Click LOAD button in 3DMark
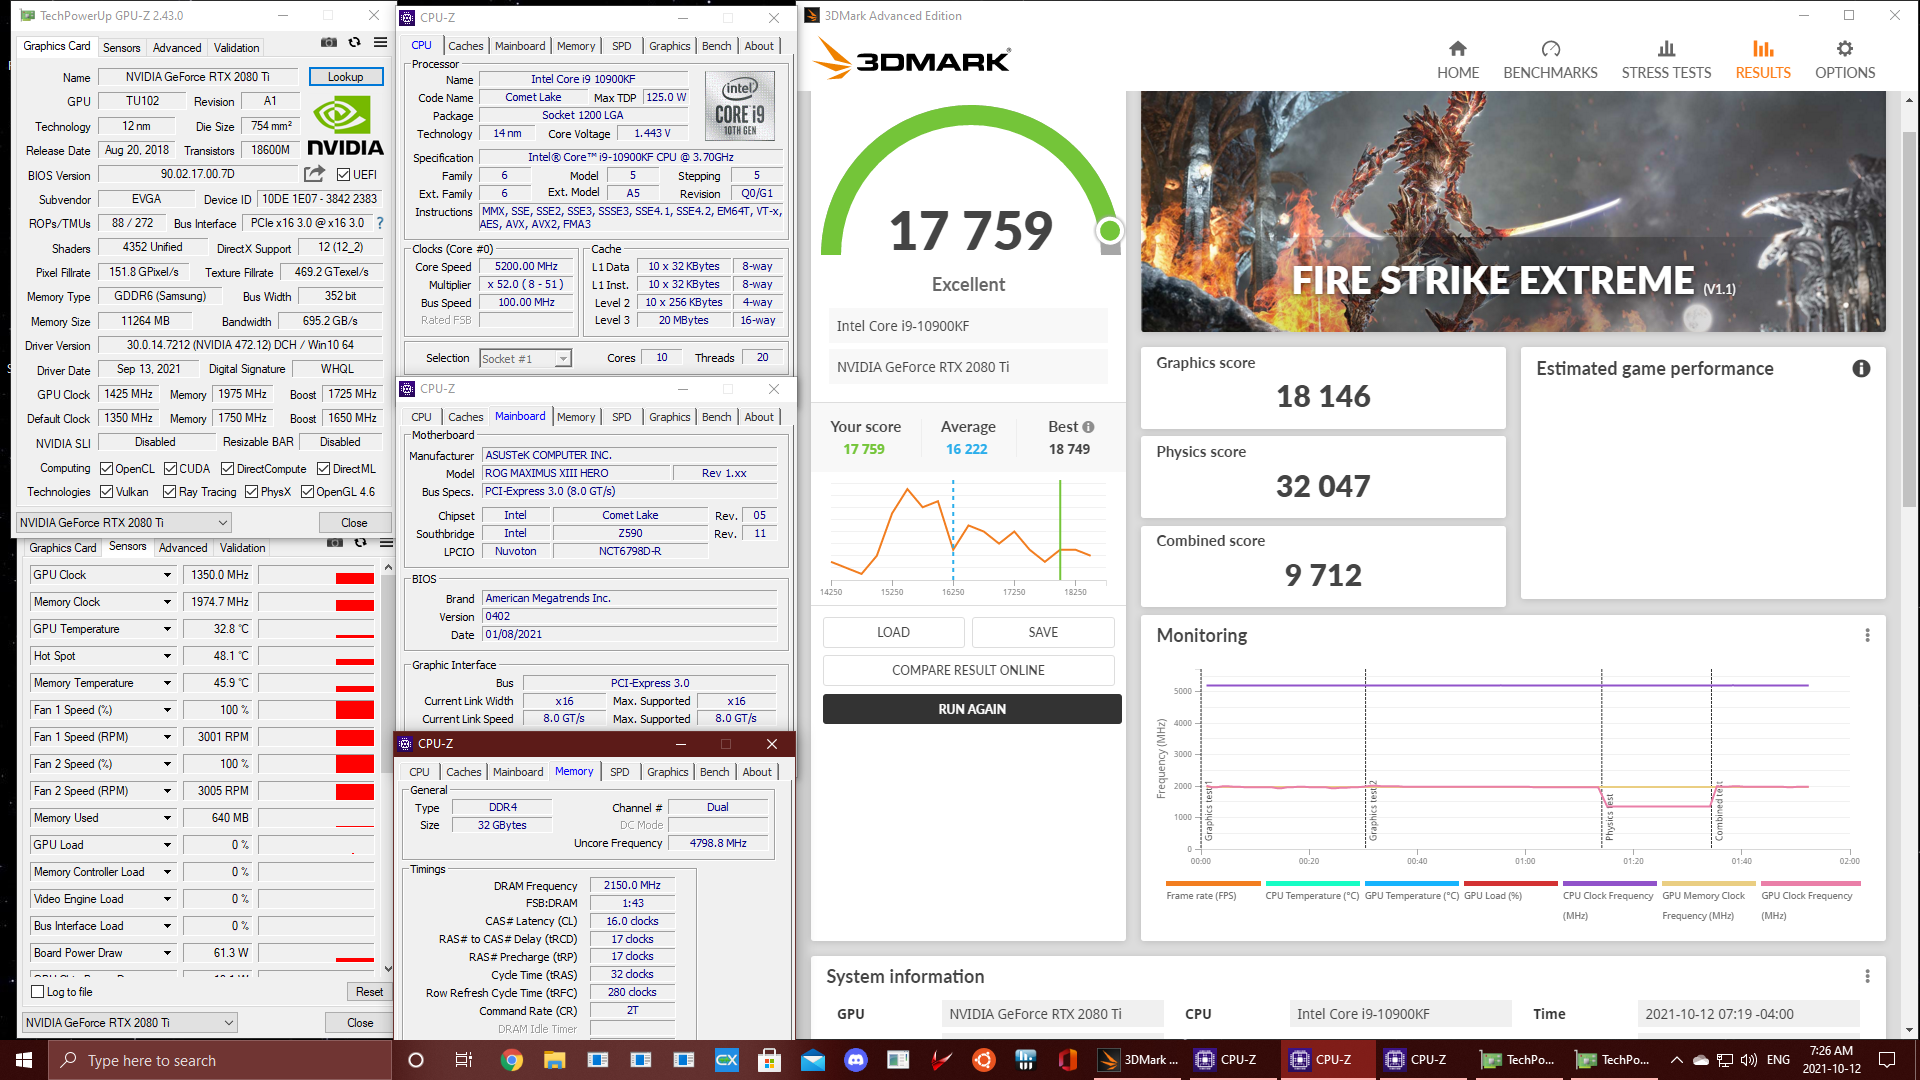Viewport: 1920px width, 1080px height. pyautogui.click(x=893, y=632)
